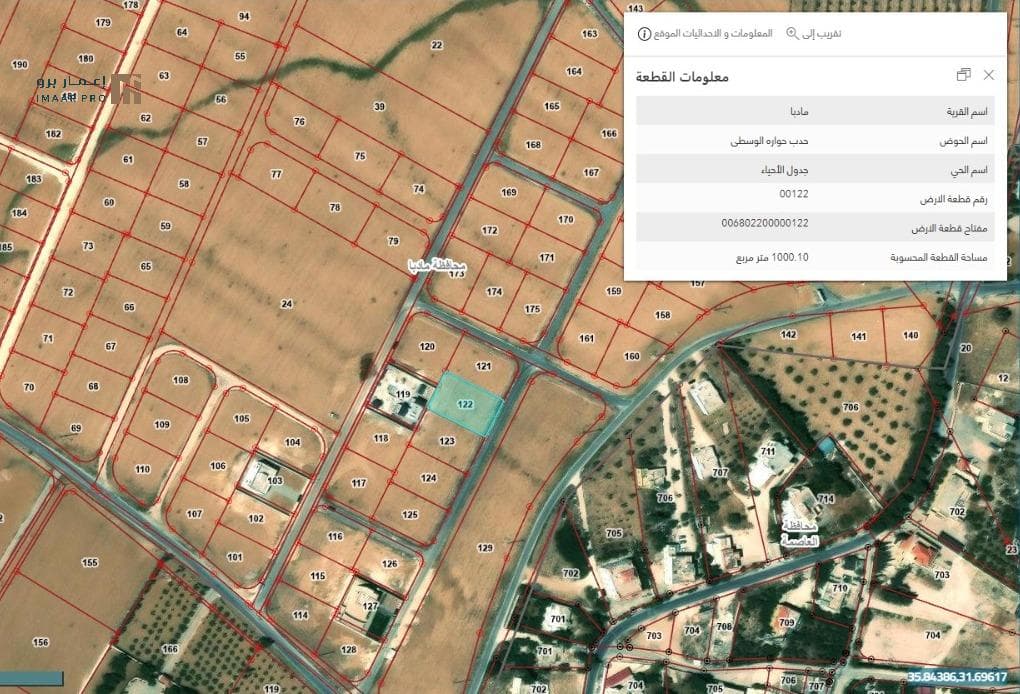Image resolution: width=1020 pixels, height=694 pixels.
Task: Click the neighborhood value جدول الأحياء
Action: click(x=785, y=170)
